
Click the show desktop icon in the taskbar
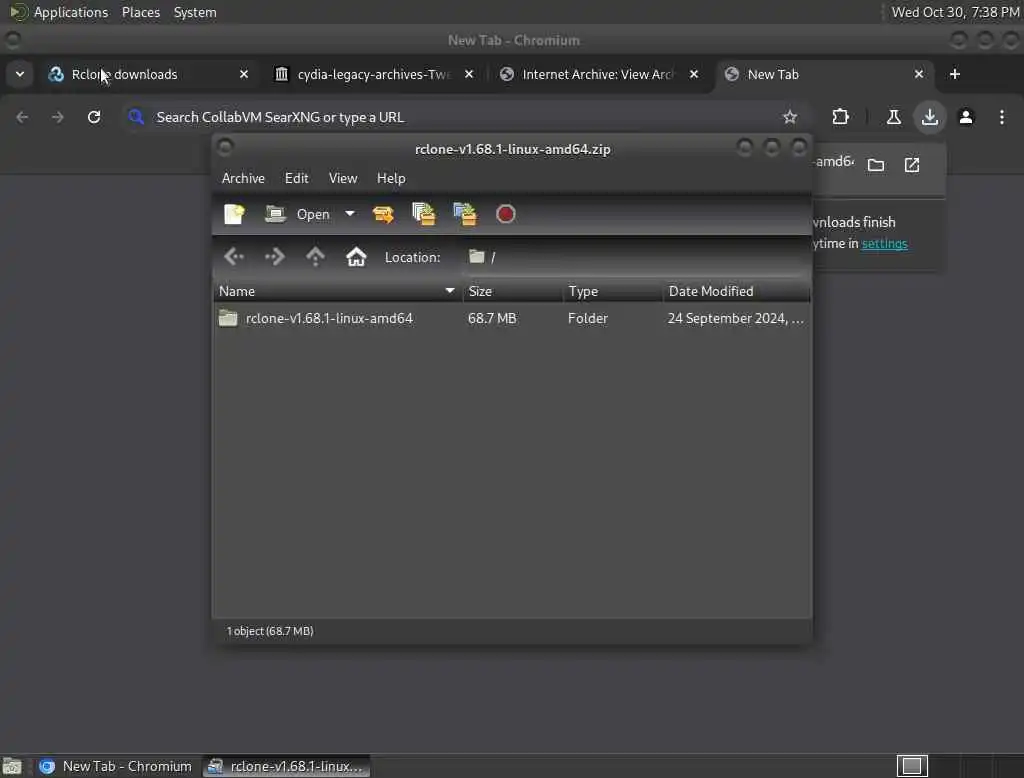[12, 766]
